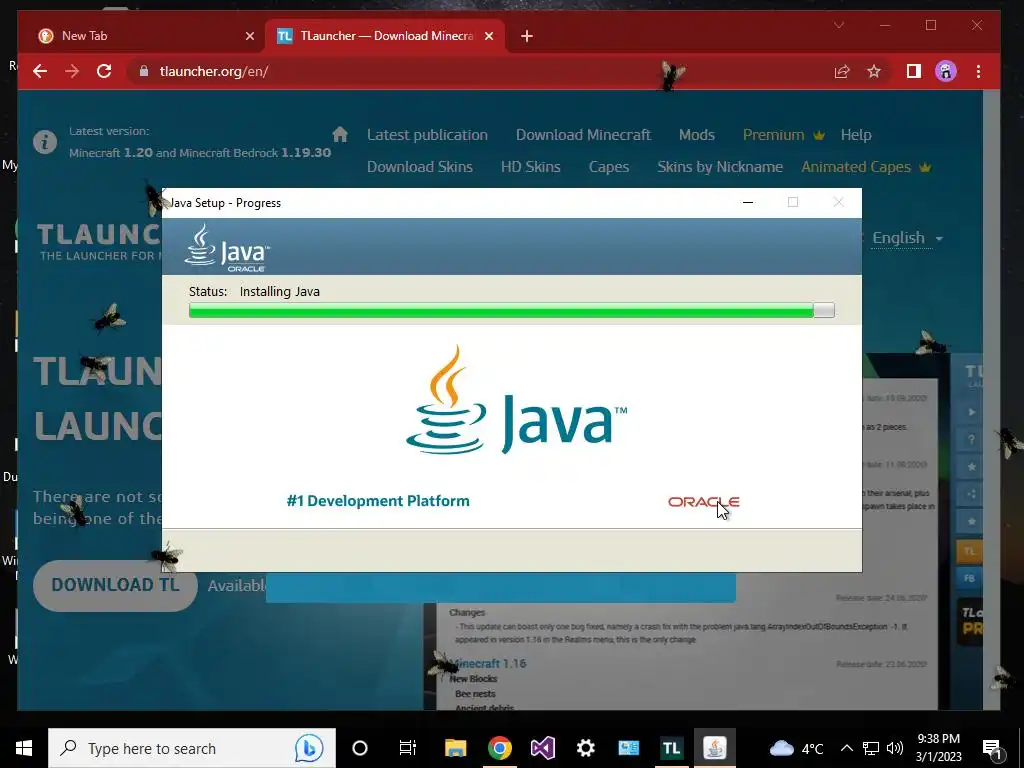Open Capes link
The width and height of the screenshot is (1024, 768).
pos(609,167)
